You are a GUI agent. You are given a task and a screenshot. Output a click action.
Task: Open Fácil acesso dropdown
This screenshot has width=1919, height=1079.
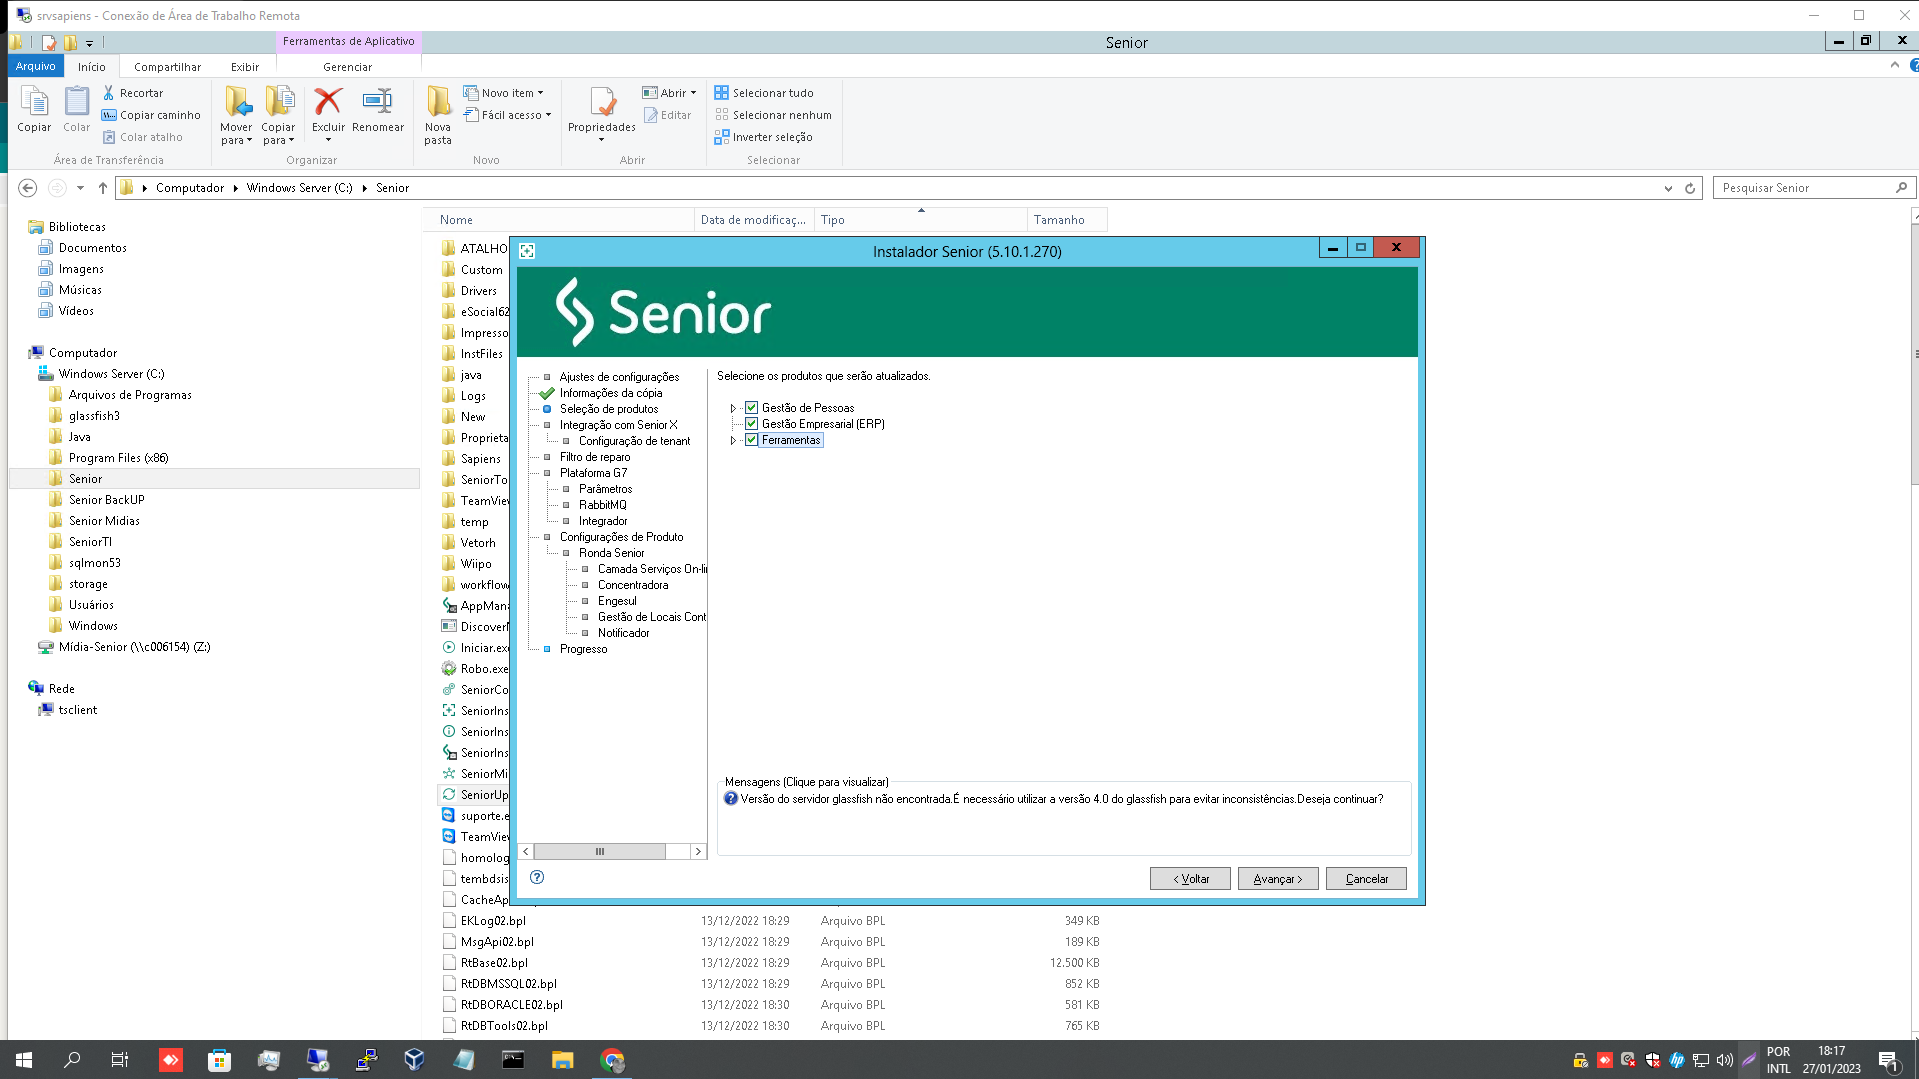coord(508,115)
